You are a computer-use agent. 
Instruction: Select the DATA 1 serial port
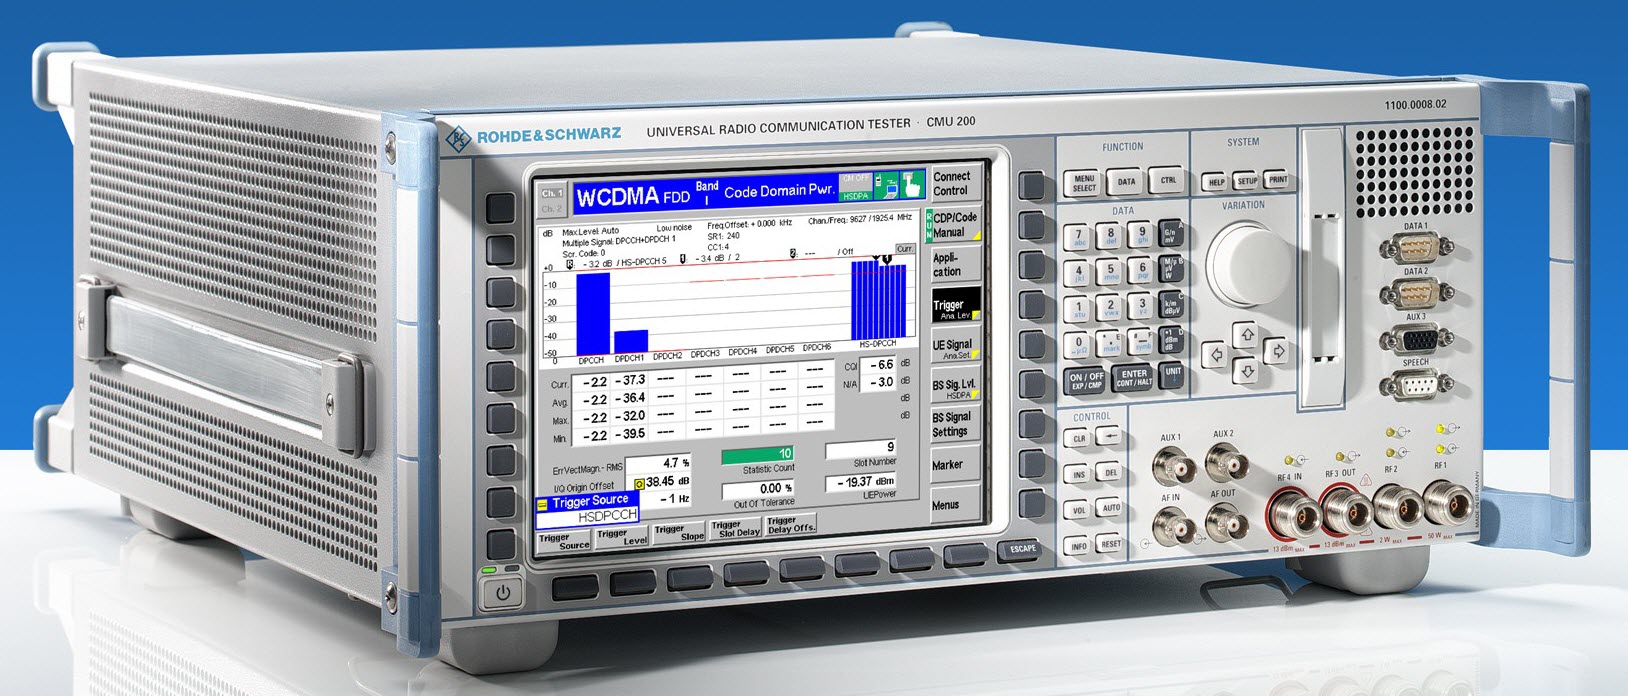(1415, 247)
